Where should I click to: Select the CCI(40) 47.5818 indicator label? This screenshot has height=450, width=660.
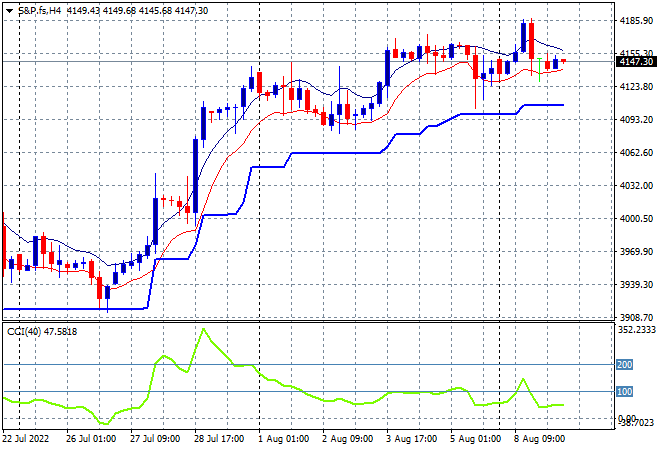point(42,332)
